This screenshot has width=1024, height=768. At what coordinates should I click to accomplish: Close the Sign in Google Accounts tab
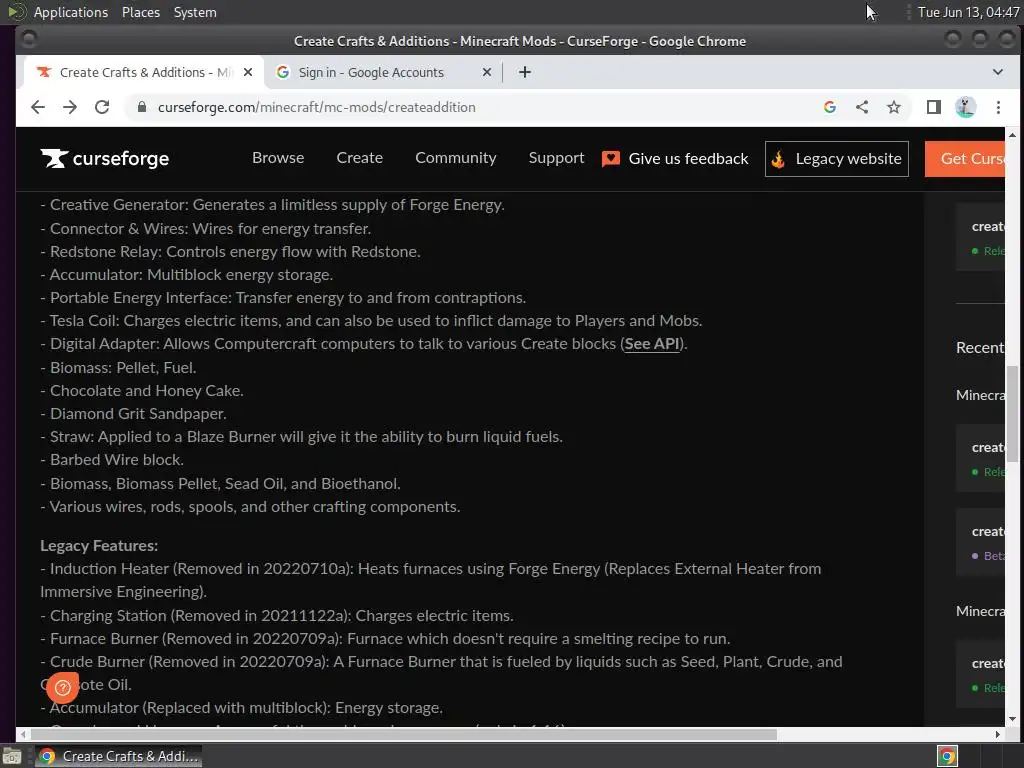(487, 72)
